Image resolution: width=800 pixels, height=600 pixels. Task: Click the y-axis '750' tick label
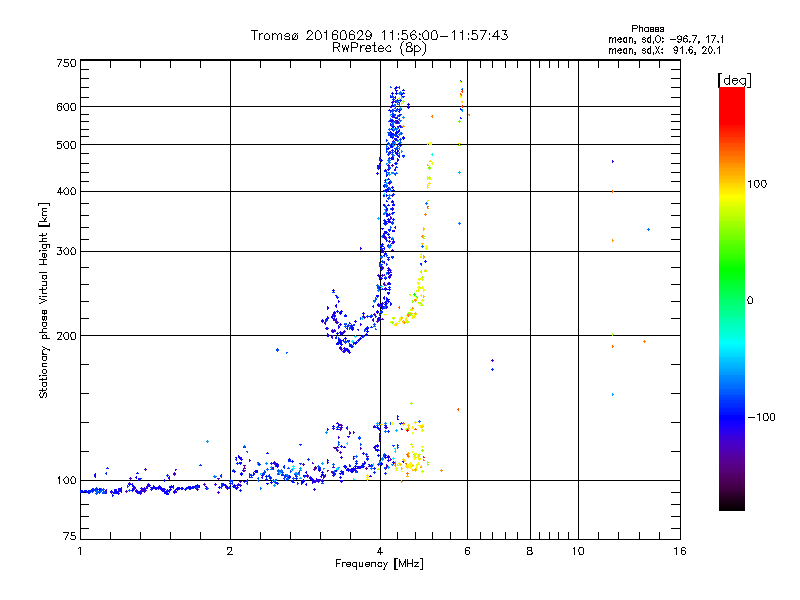click(x=66, y=63)
